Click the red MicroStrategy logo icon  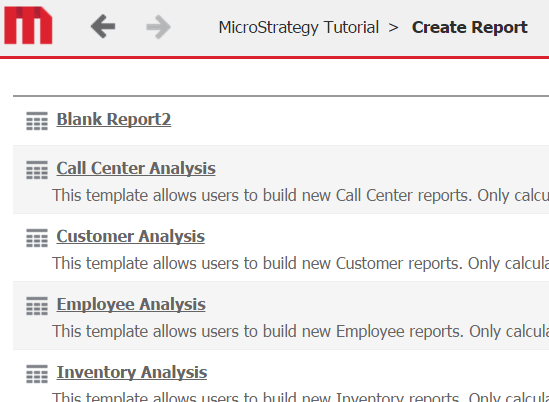click(x=28, y=25)
